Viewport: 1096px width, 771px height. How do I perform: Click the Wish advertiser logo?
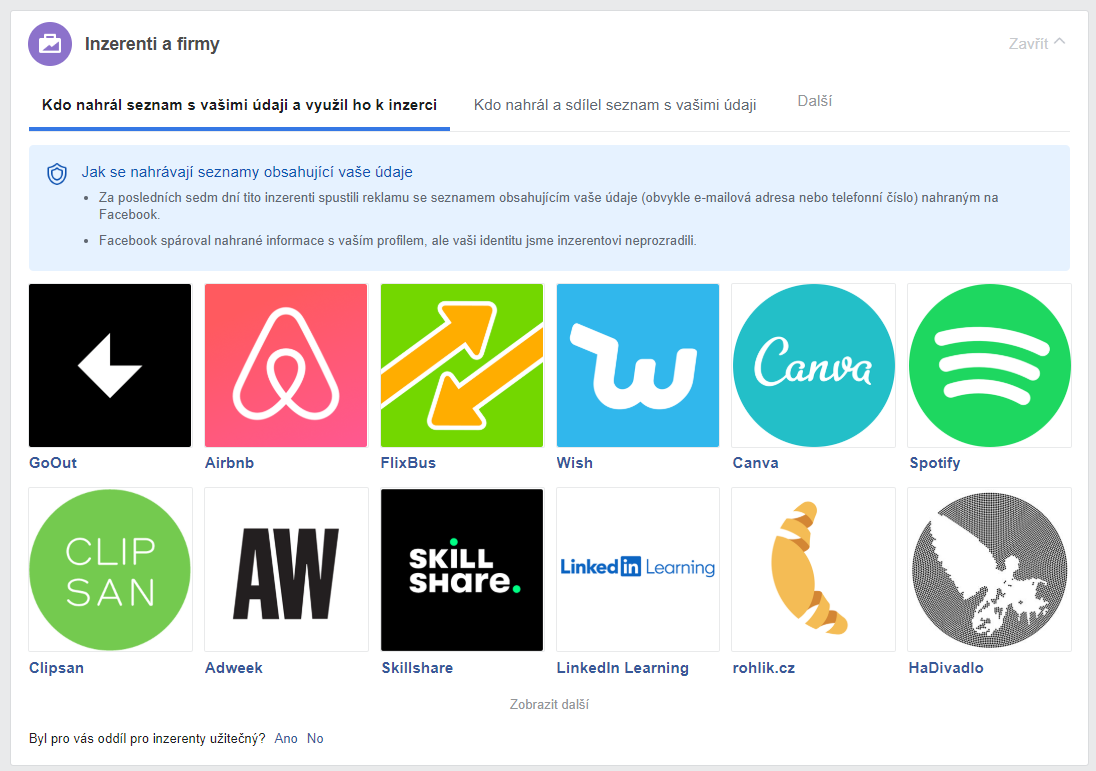[x=637, y=365]
